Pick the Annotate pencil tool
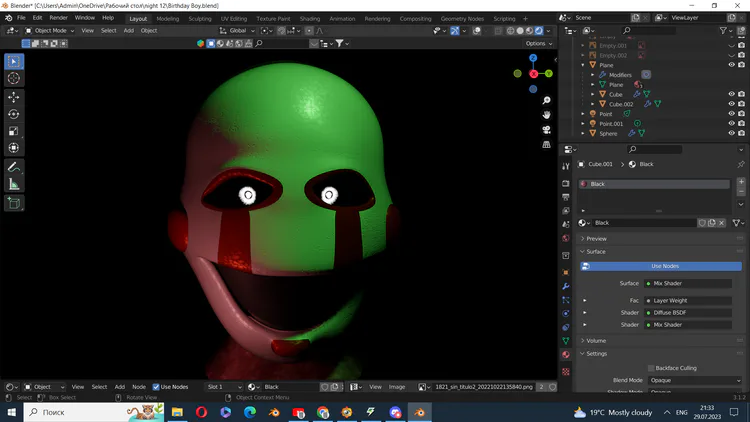The height and width of the screenshot is (422, 750). (14, 167)
